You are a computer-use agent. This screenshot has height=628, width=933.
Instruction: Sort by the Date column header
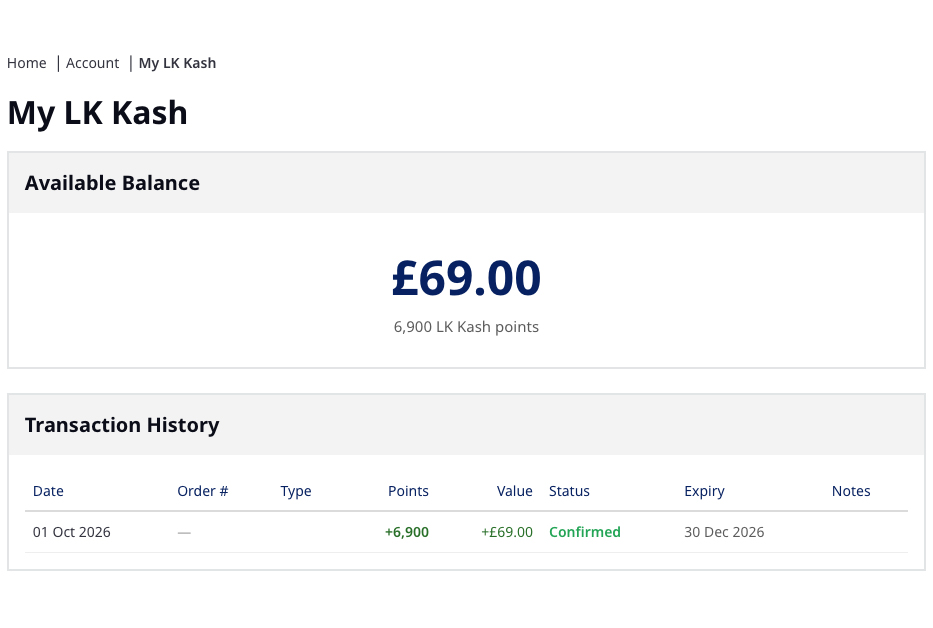[48, 491]
